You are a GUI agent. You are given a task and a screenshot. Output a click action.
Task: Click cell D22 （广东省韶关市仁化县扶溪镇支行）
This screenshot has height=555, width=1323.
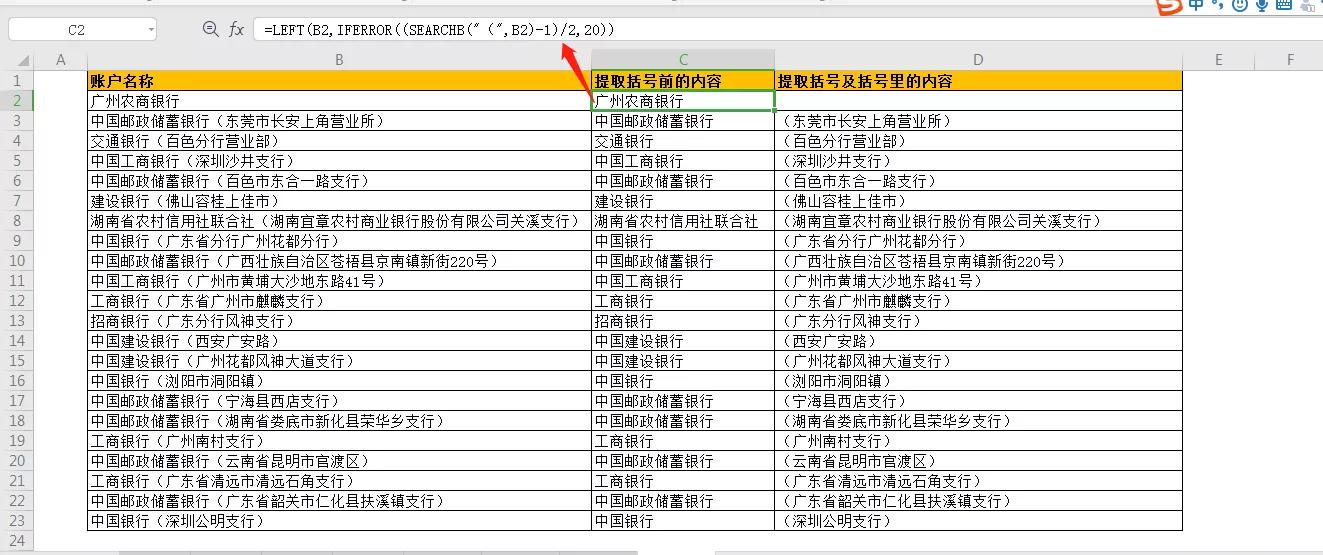978,501
